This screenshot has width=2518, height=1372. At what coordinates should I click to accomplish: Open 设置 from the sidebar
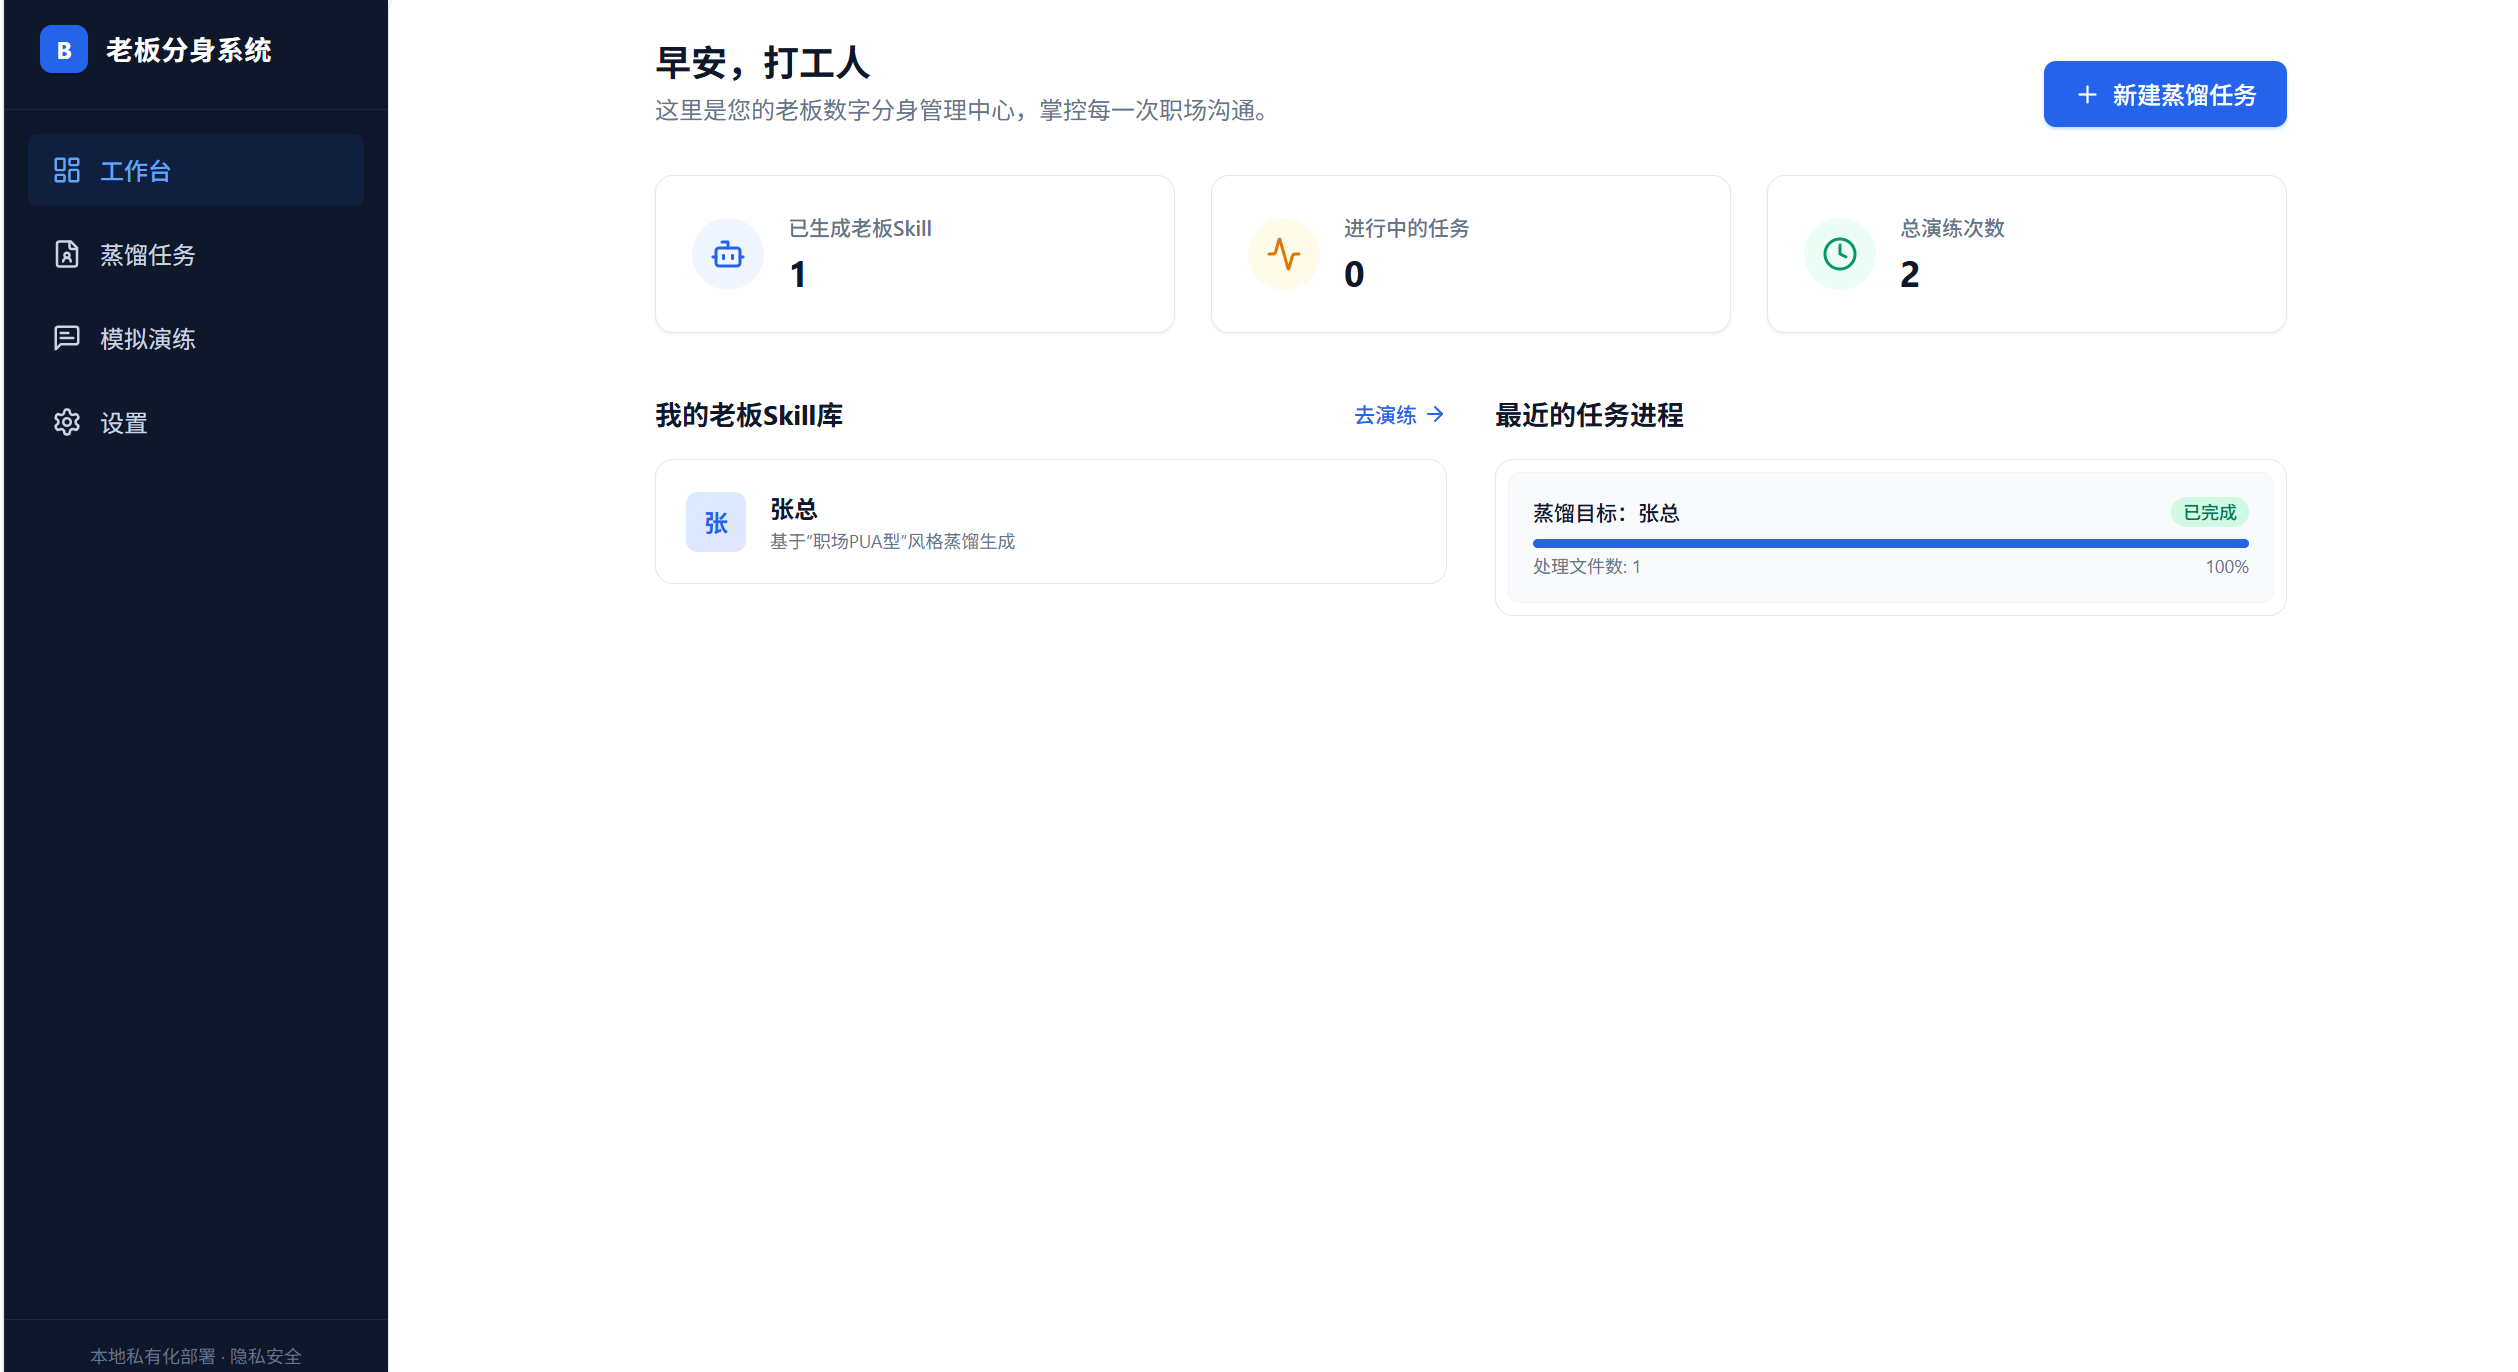click(124, 423)
